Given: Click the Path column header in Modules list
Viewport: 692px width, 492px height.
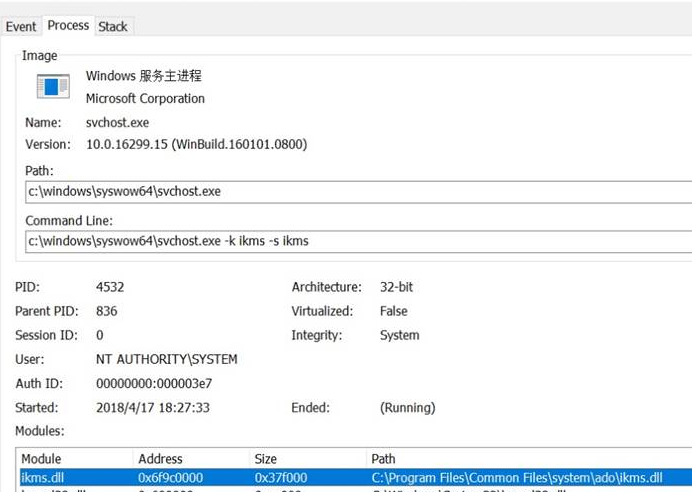Looking at the screenshot, I should pyautogui.click(x=383, y=459).
